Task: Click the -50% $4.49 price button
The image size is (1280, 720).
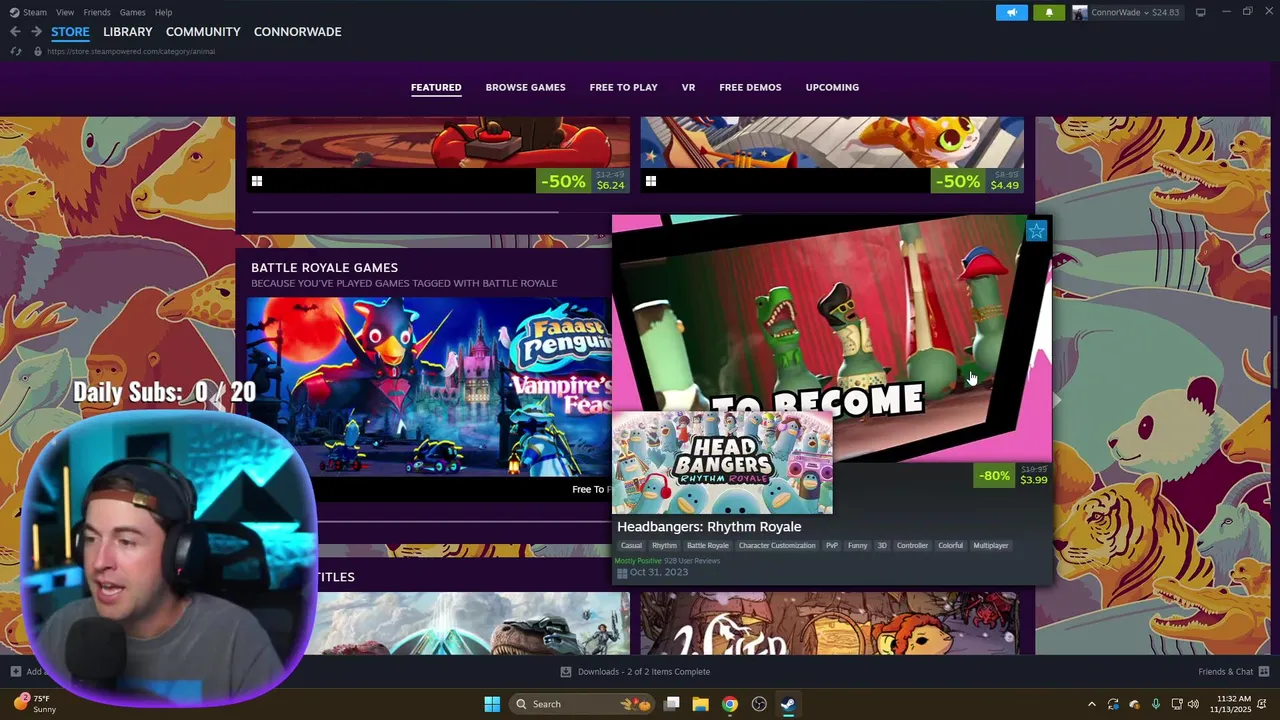Action: (977, 181)
